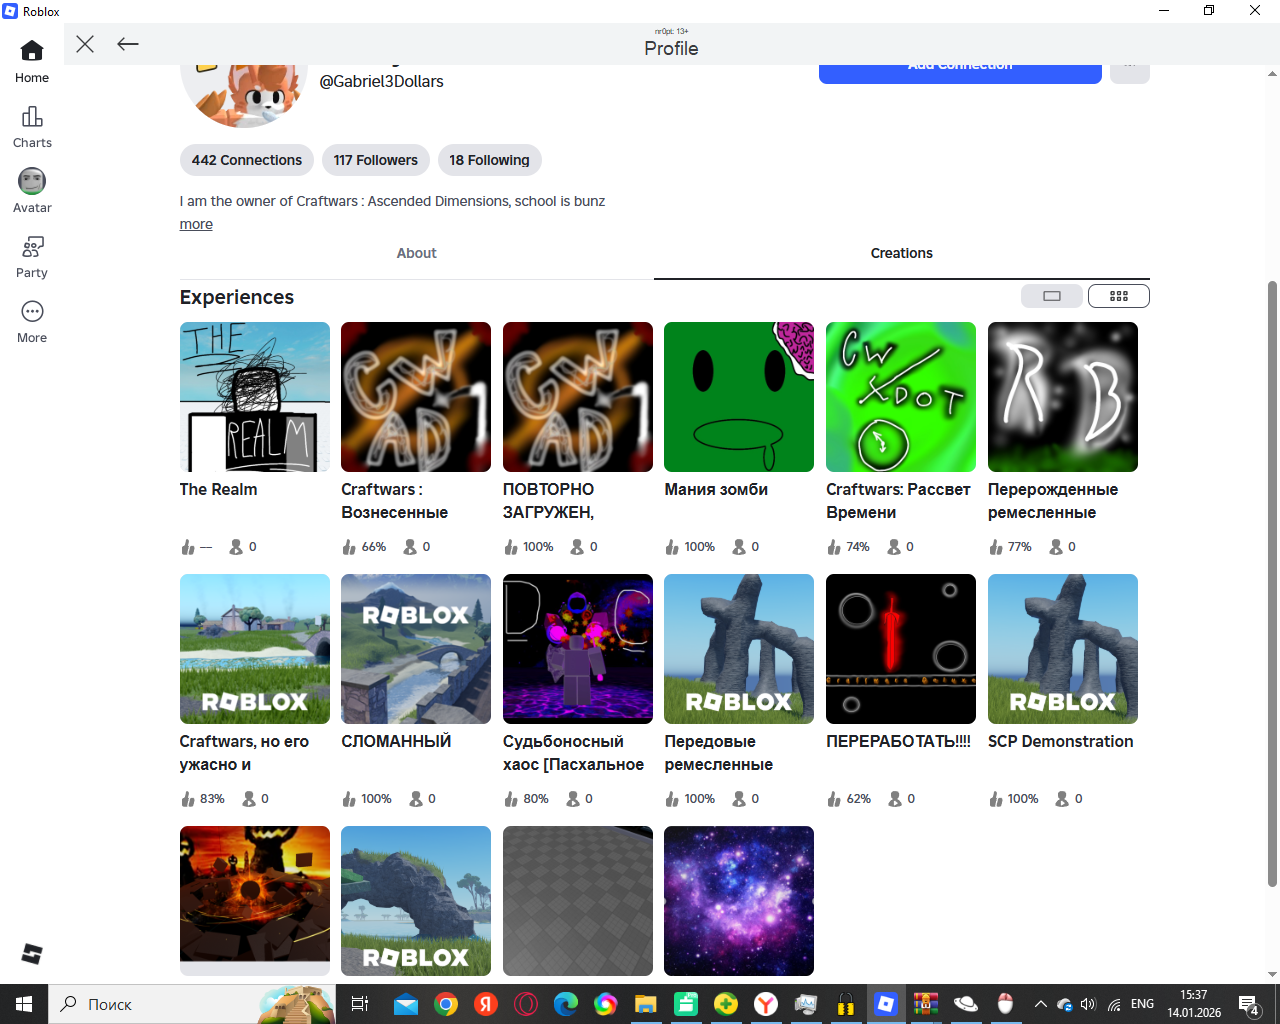Open ПЕРЕРАБОТАТЬ!!!! experience thumbnail
Screen dimensions: 1280x1024
pos(901,649)
